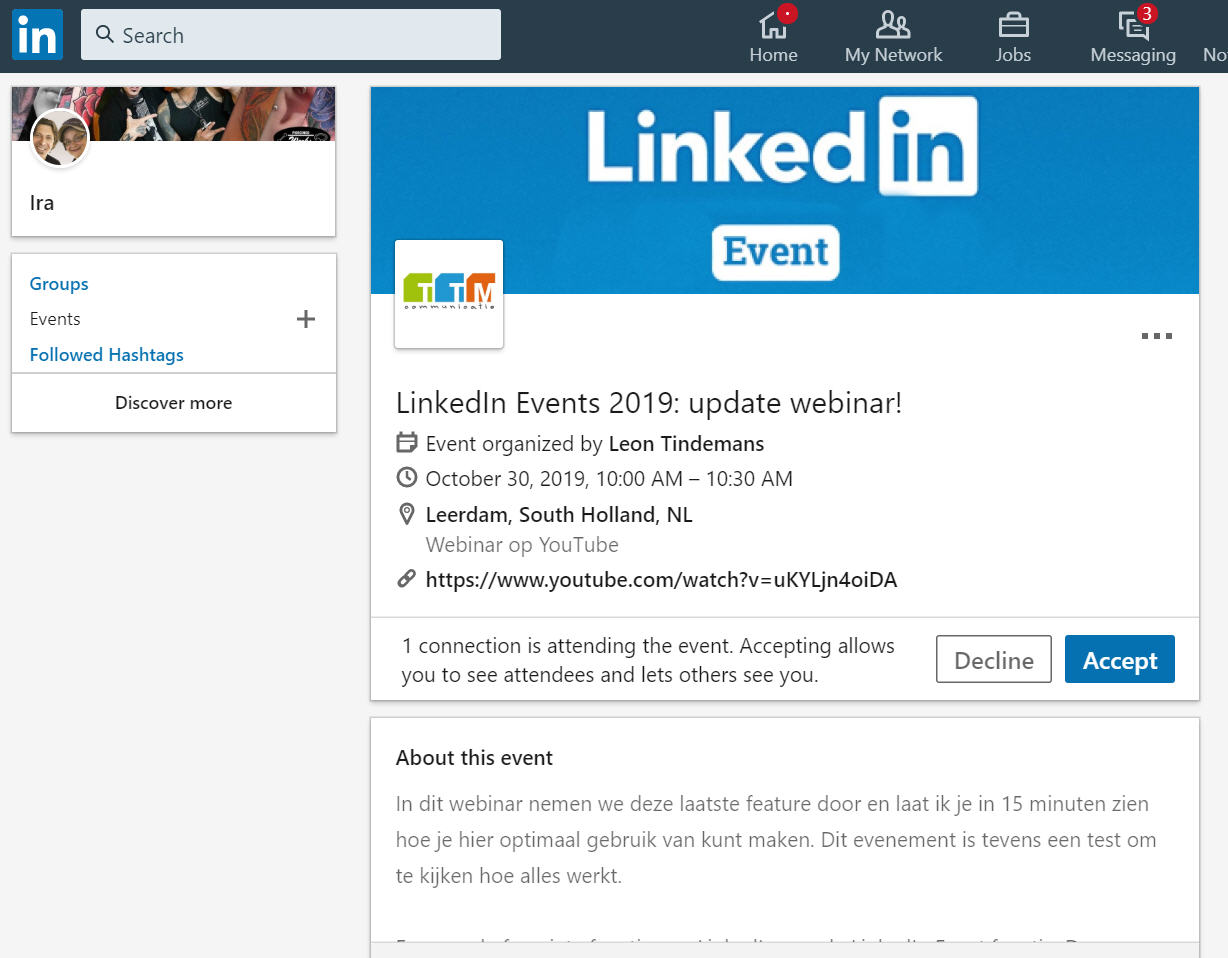Click the TTM communicatie organizer logo
1228x958 pixels.
click(x=449, y=294)
